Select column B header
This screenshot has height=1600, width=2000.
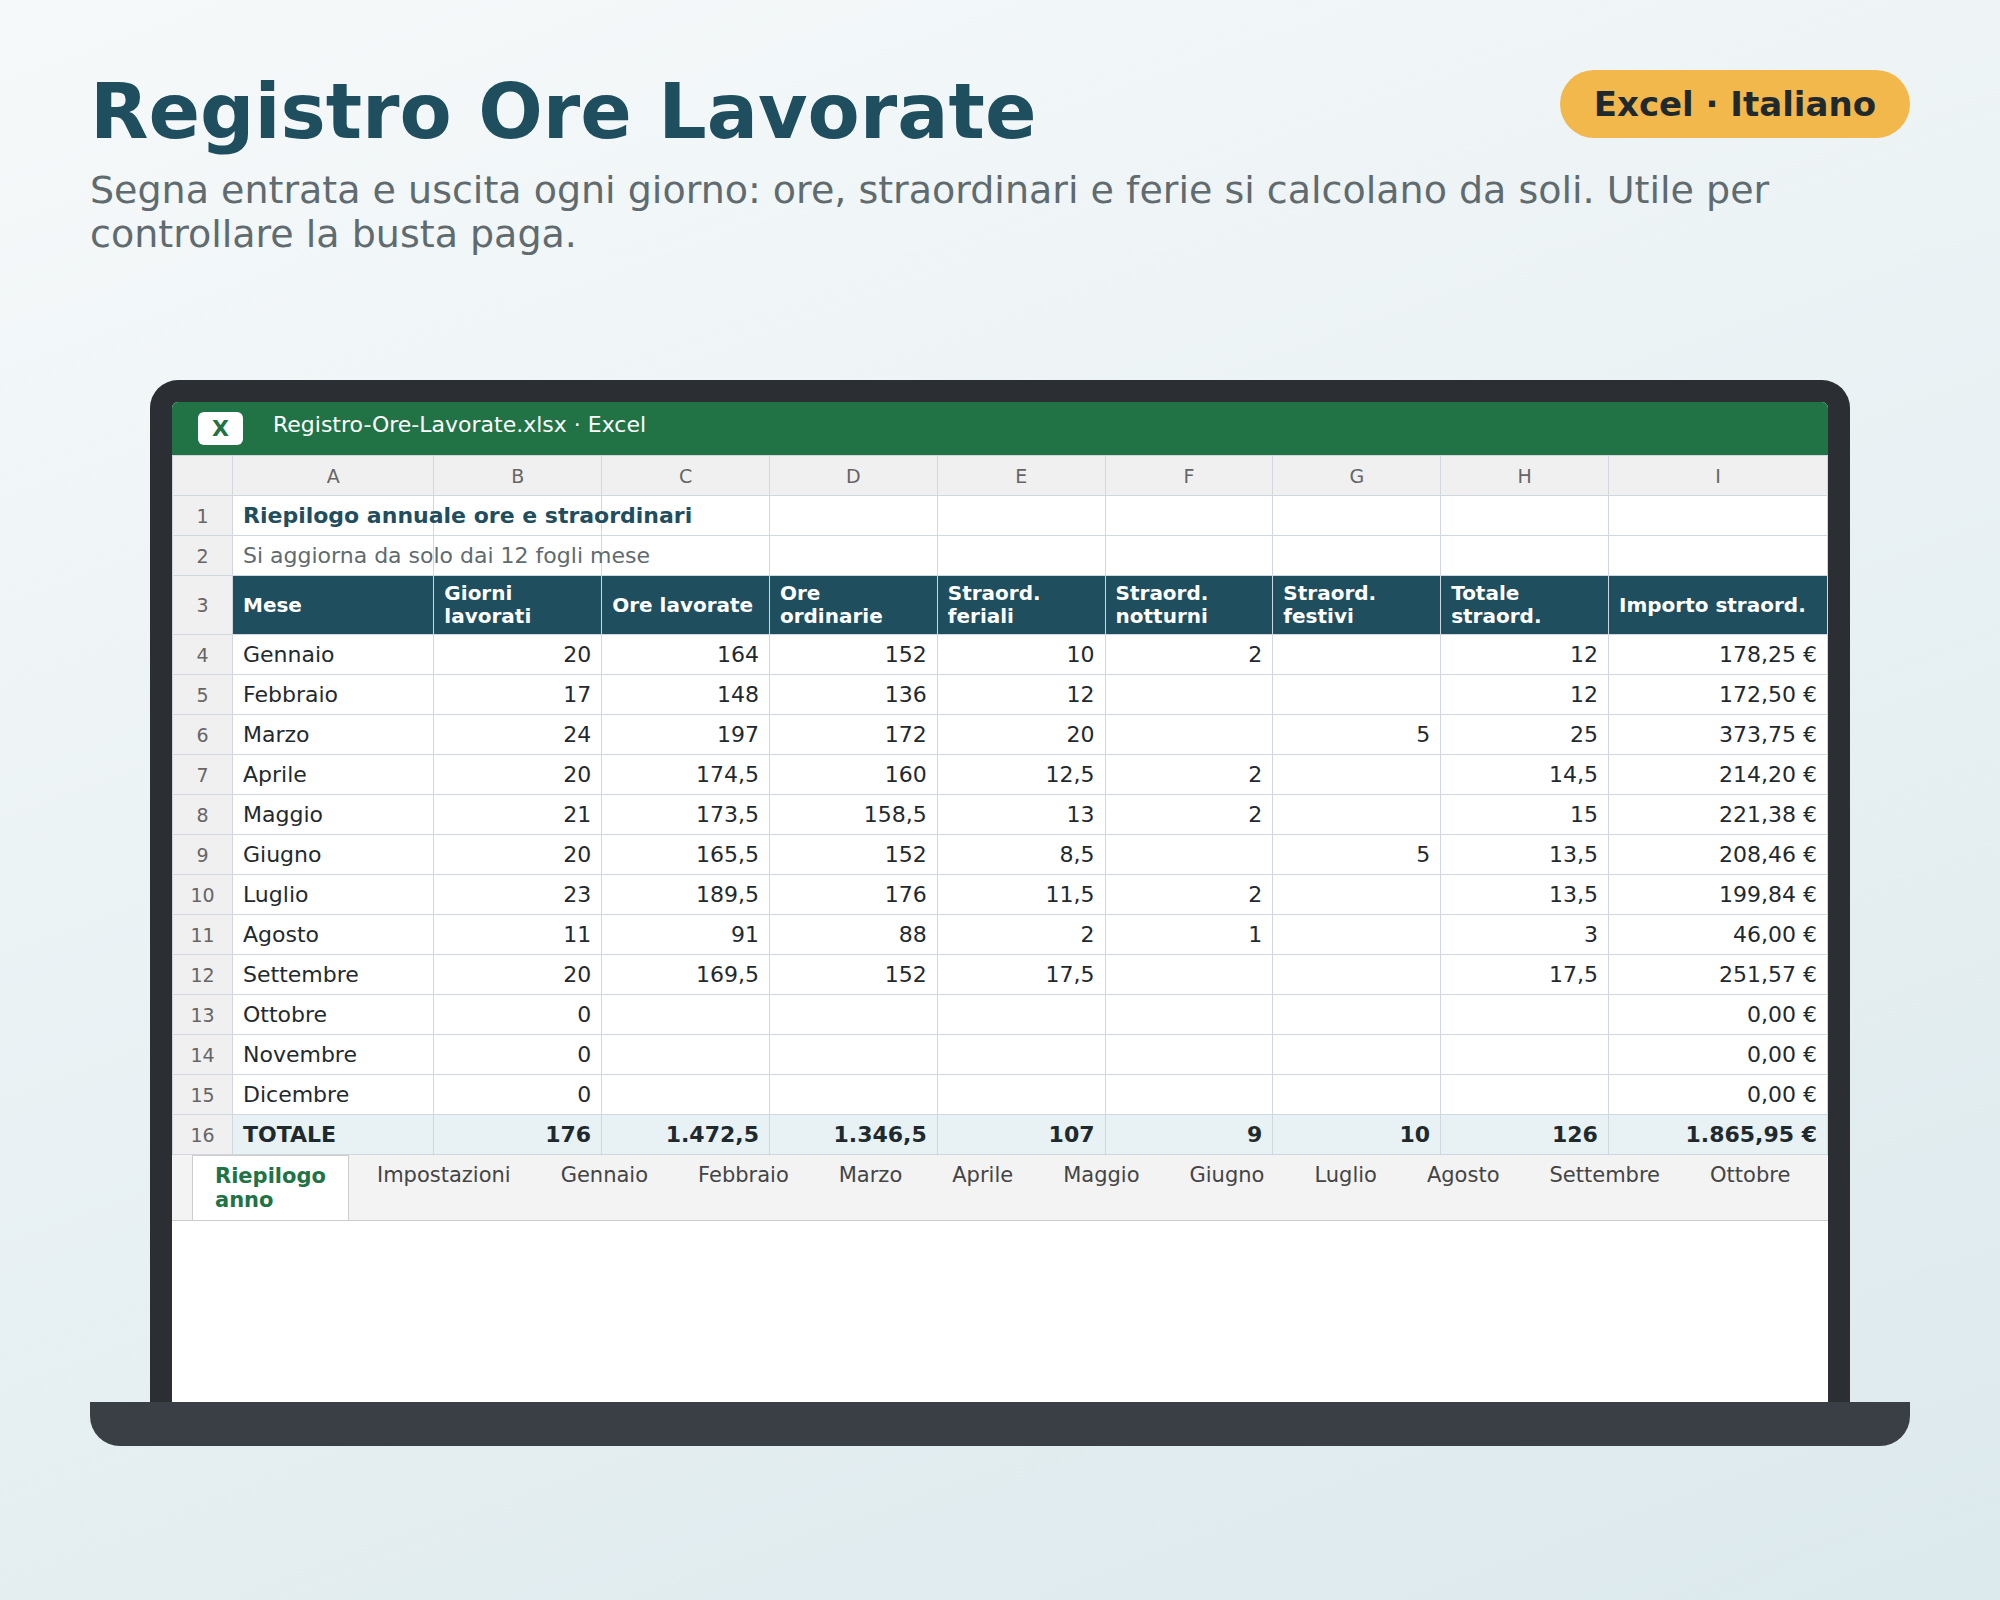click(x=517, y=476)
